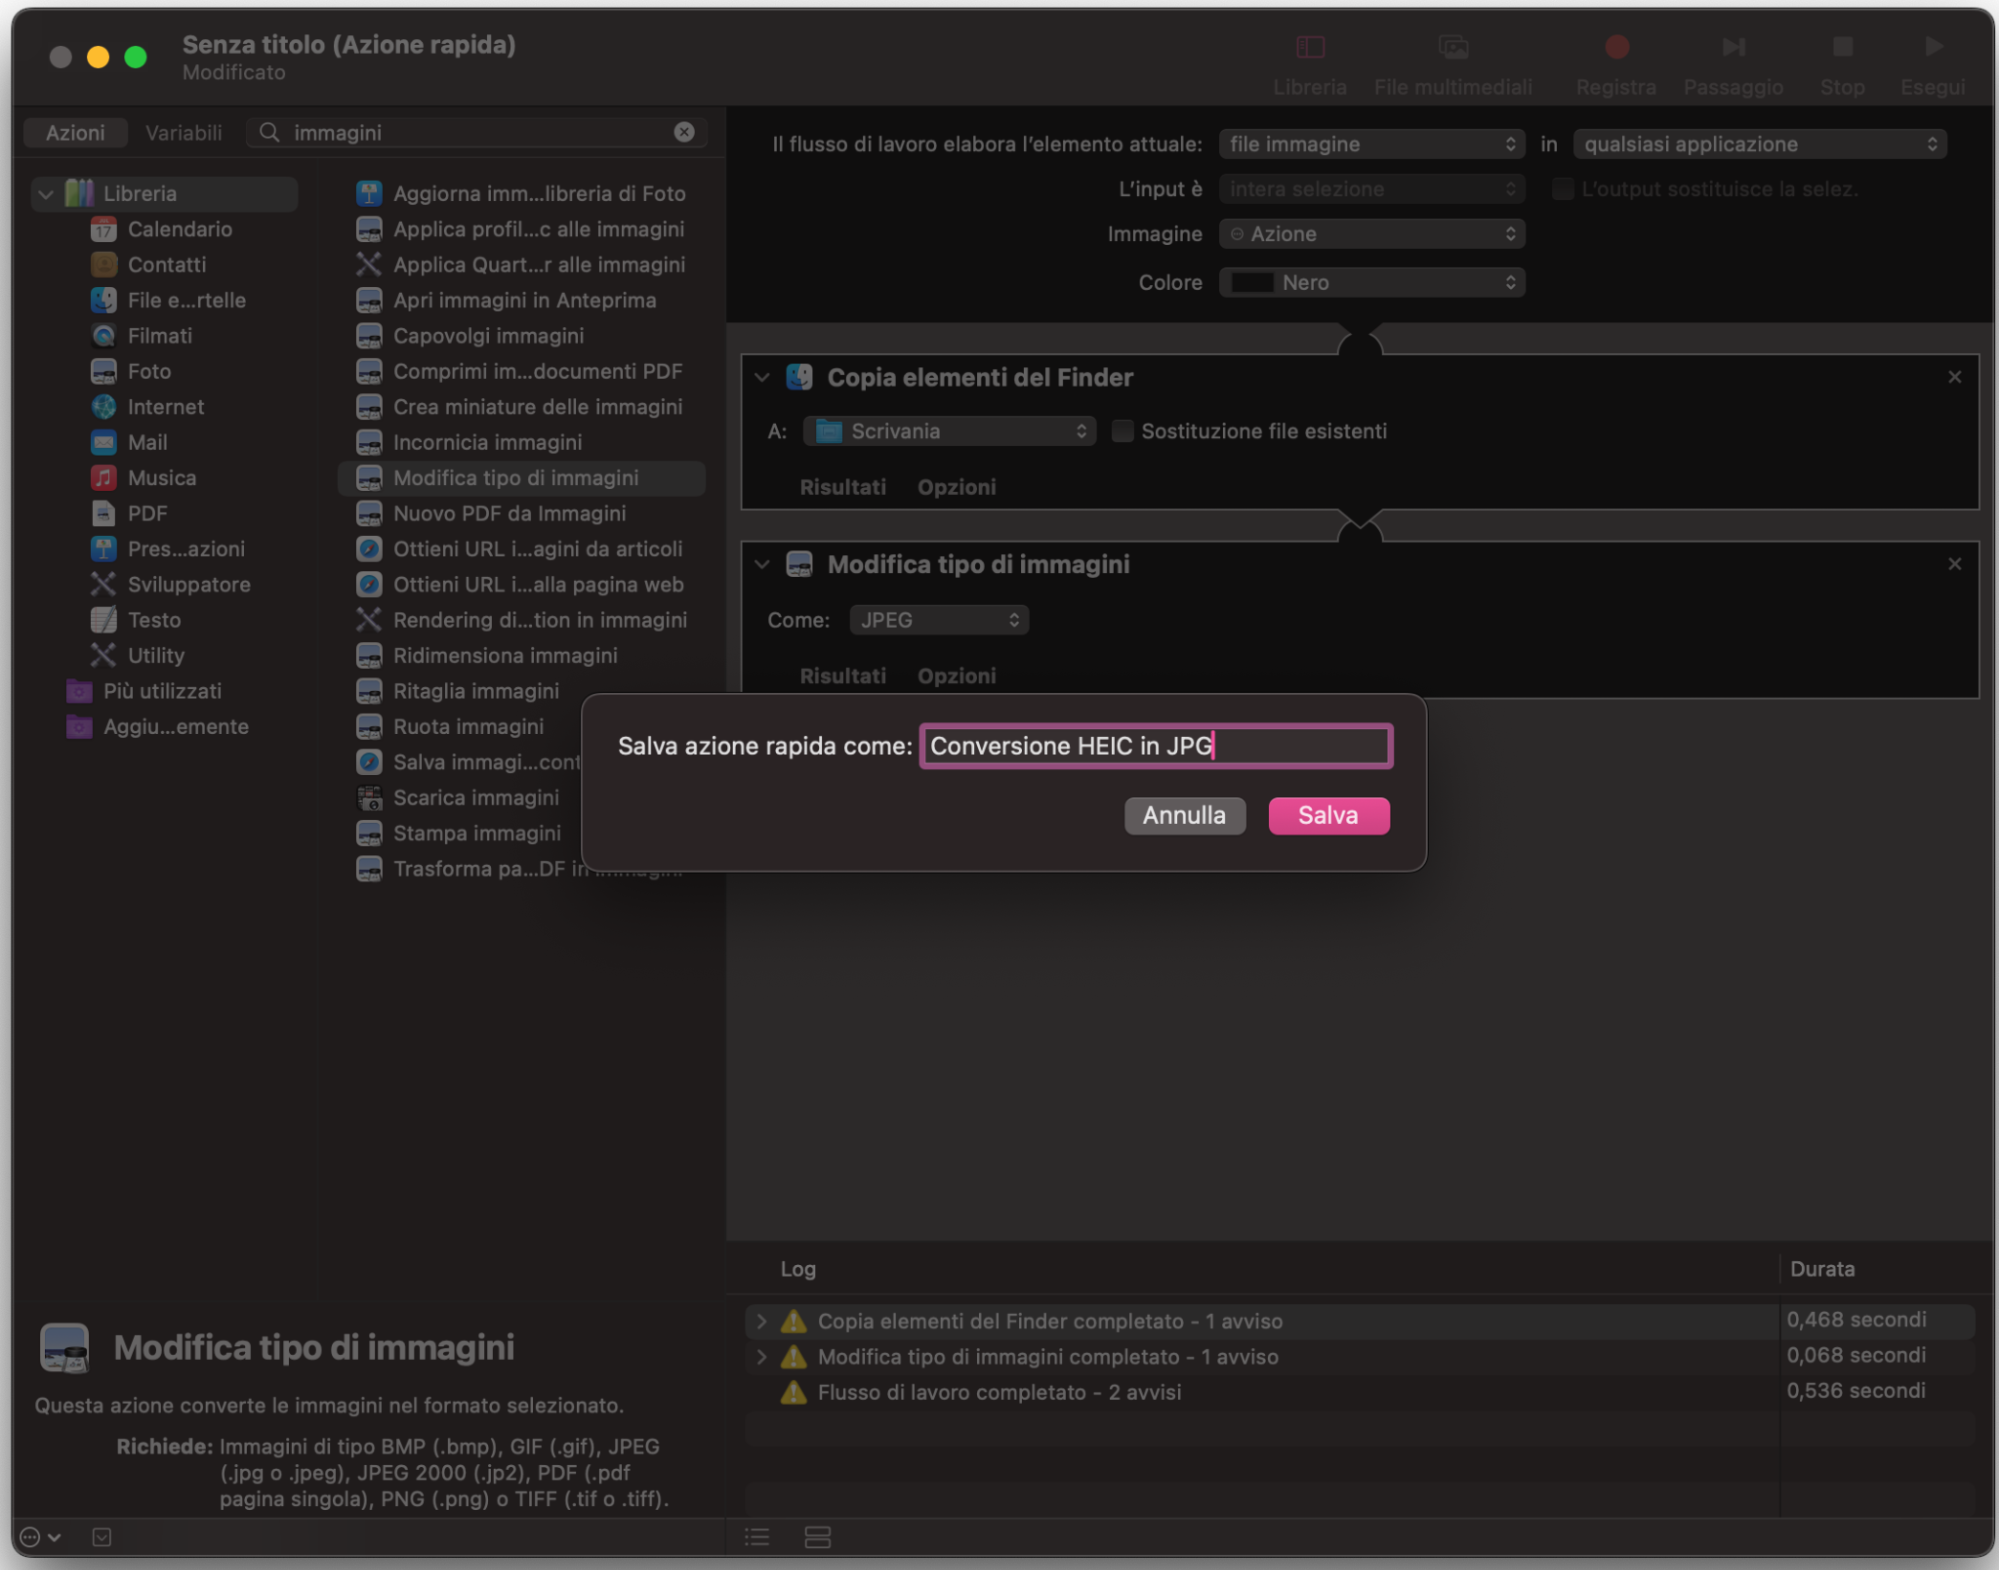Open the Immagine Azione dropdown
1999x1570 pixels.
(1371, 234)
